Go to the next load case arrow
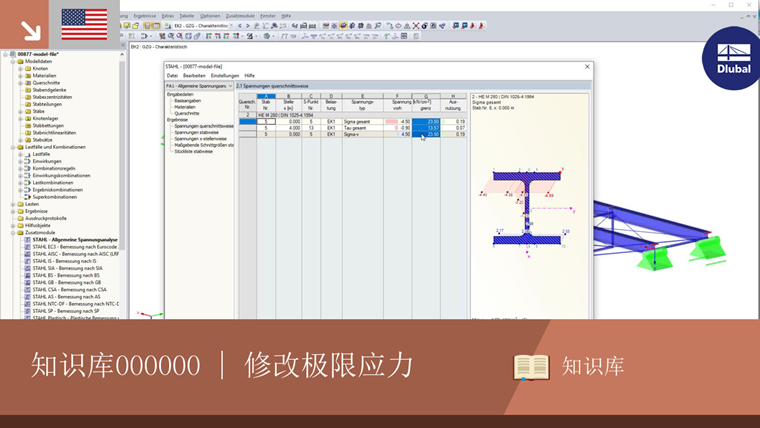This screenshot has width=760, height=428. point(248,26)
